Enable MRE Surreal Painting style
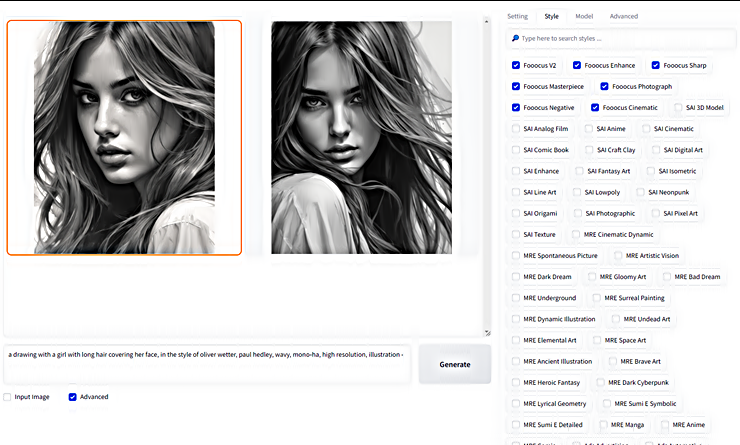 tap(597, 298)
